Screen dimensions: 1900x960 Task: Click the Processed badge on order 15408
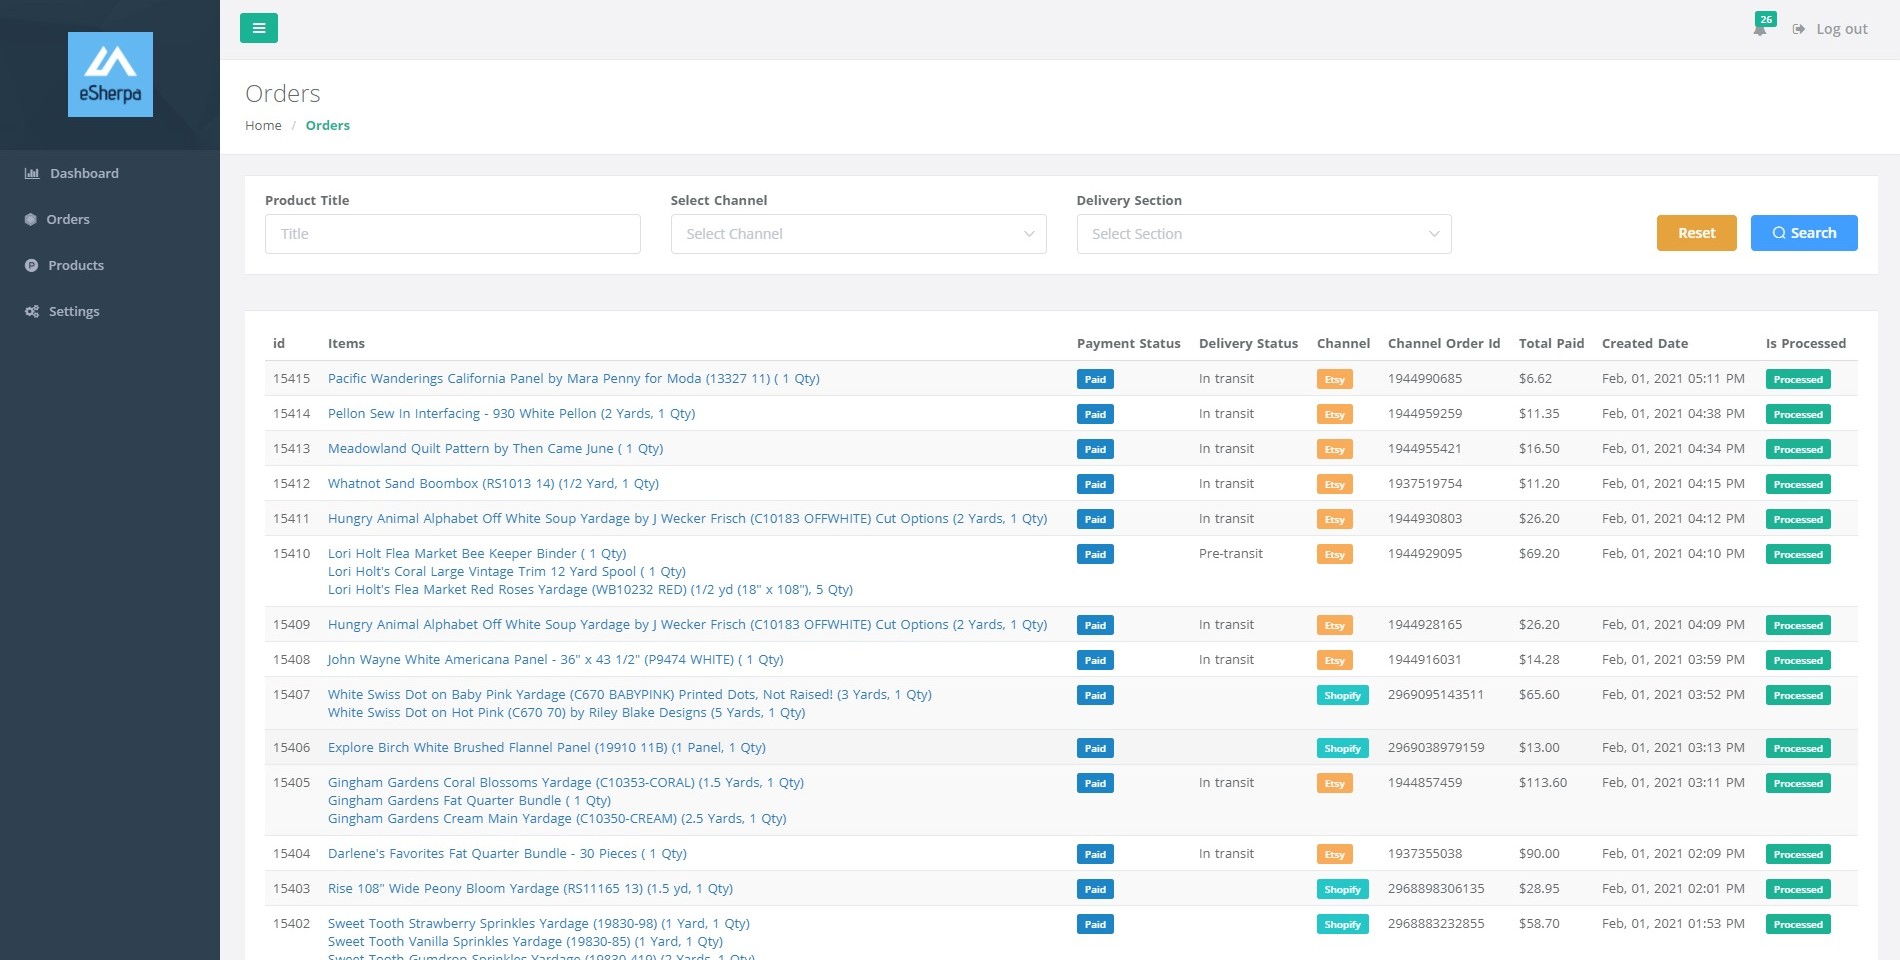point(1798,660)
